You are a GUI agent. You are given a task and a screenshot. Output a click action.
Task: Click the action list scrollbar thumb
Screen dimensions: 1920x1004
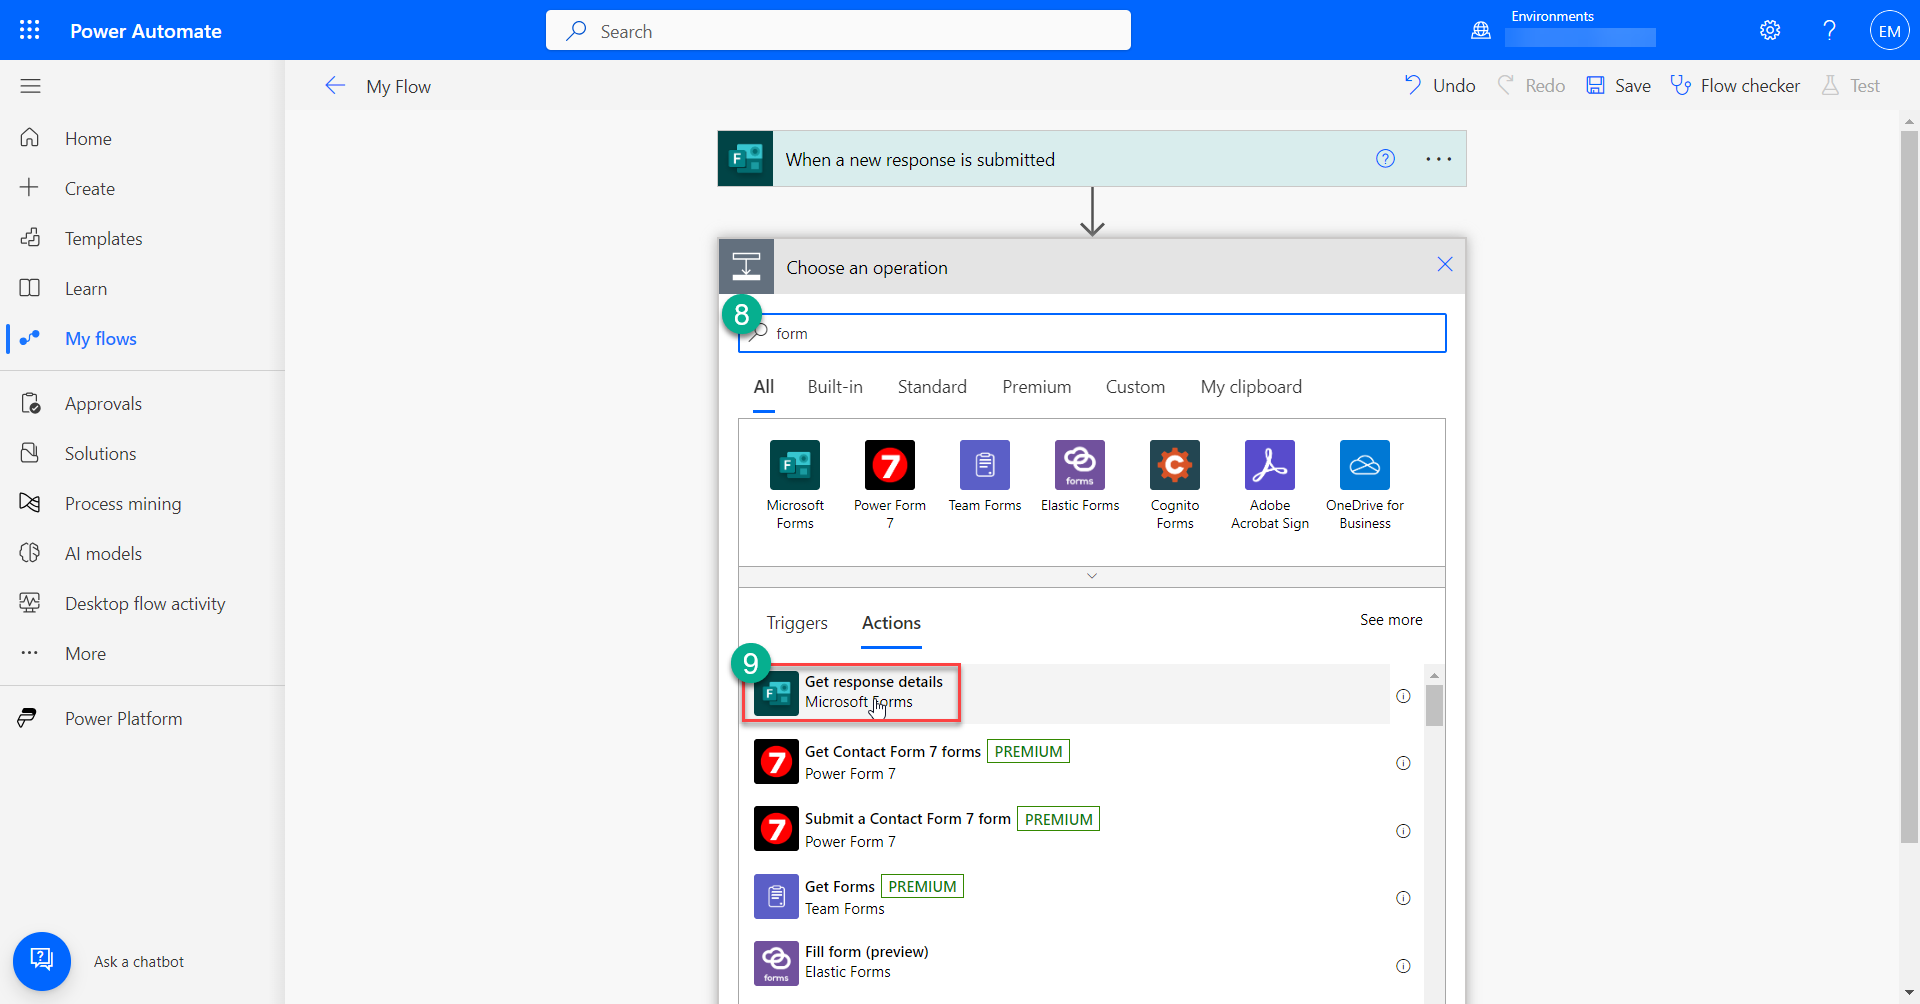[1434, 705]
